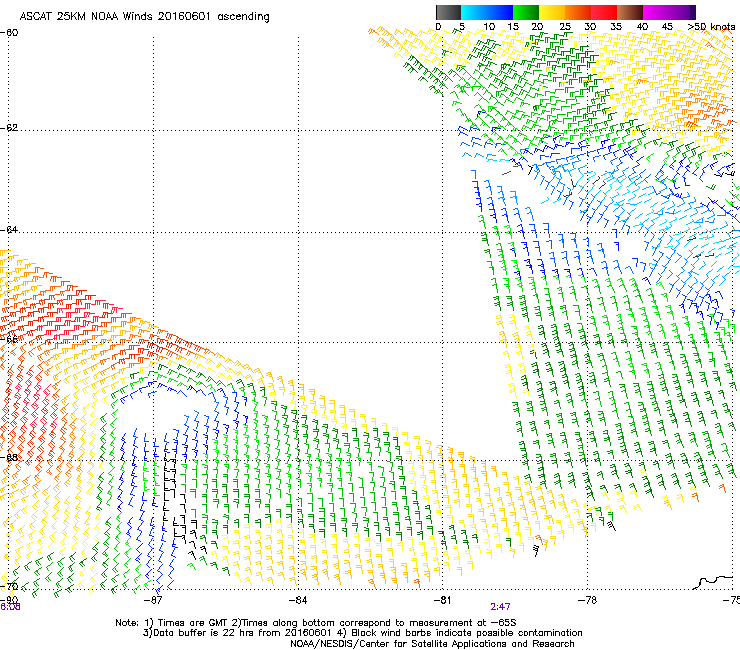Click the '-87' longitude label
This screenshot has width=740, height=650.
(x=152, y=600)
